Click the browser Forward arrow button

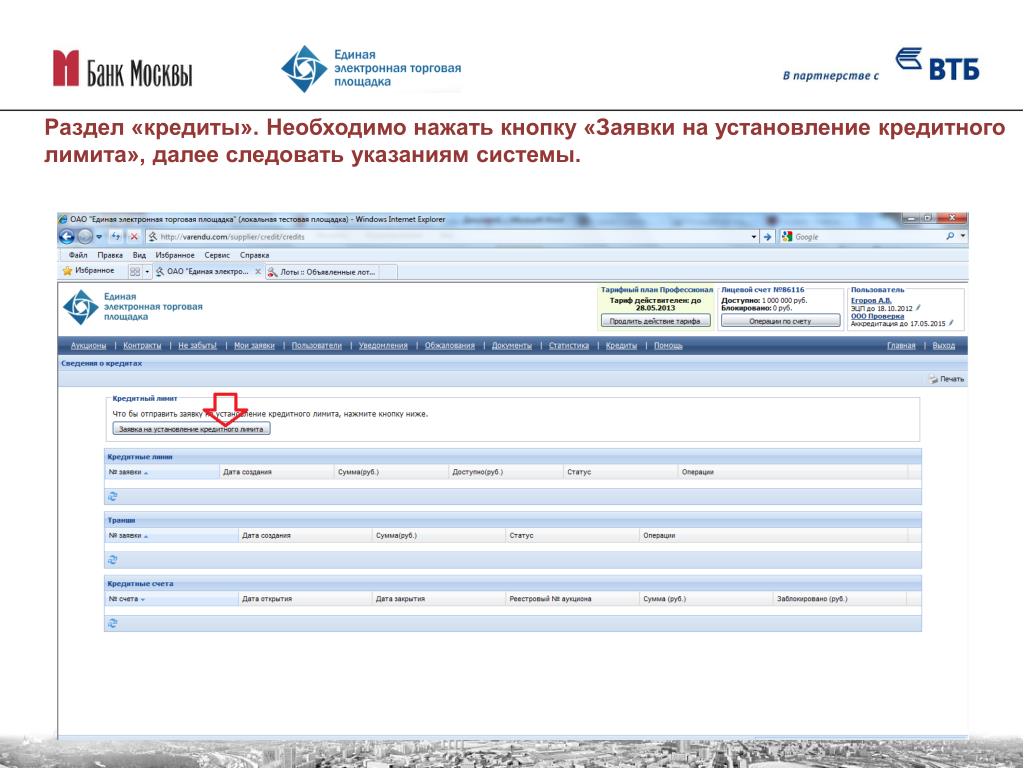85,236
